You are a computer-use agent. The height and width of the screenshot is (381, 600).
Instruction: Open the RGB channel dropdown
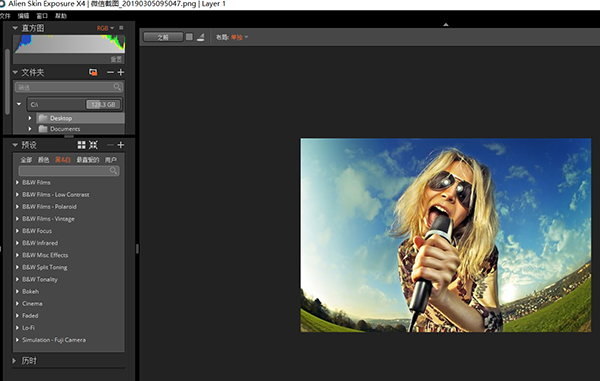105,28
